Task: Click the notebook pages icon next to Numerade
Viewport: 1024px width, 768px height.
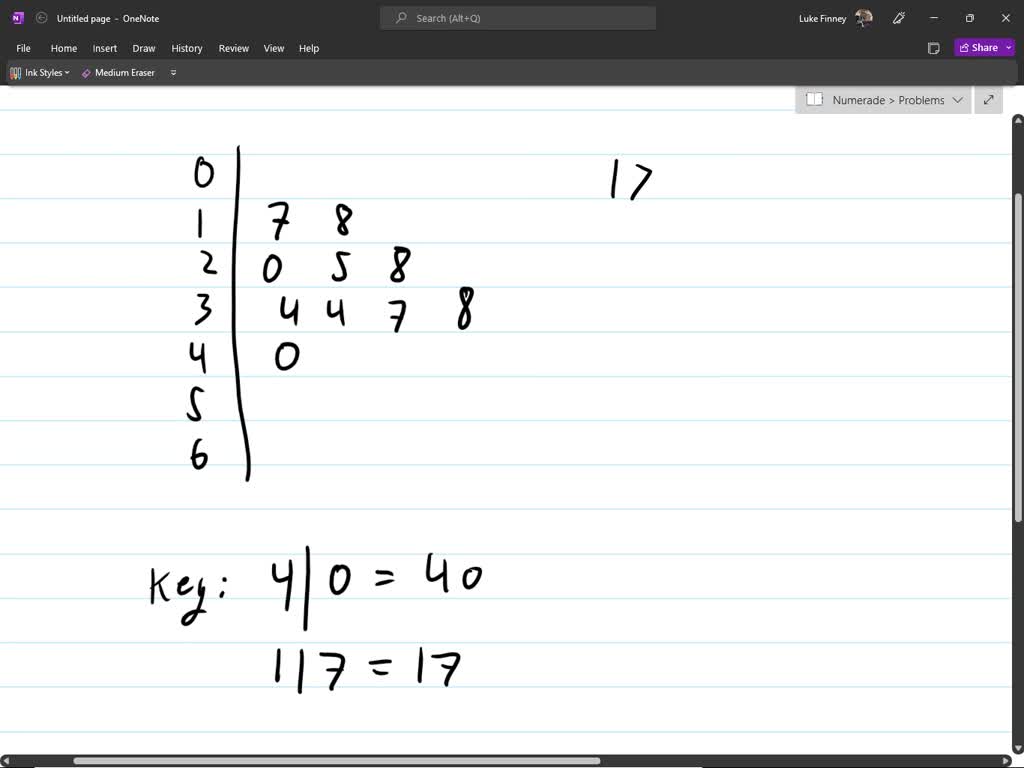Action: click(x=814, y=99)
